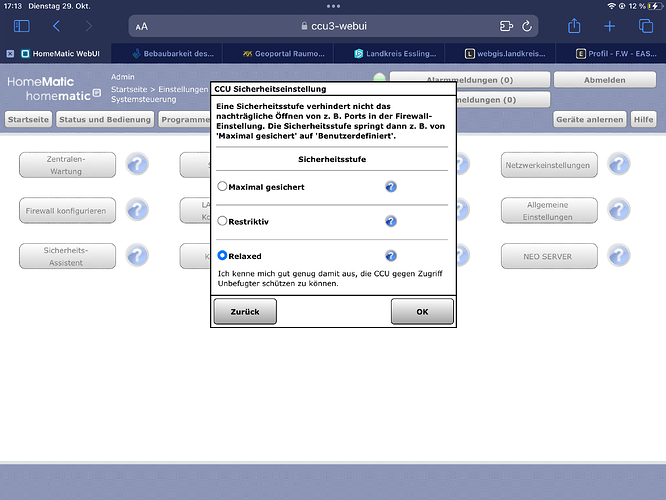Image resolution: width=666 pixels, height=500 pixels.
Task: Click help icon next to Maximal gesichert
Action: (x=391, y=186)
